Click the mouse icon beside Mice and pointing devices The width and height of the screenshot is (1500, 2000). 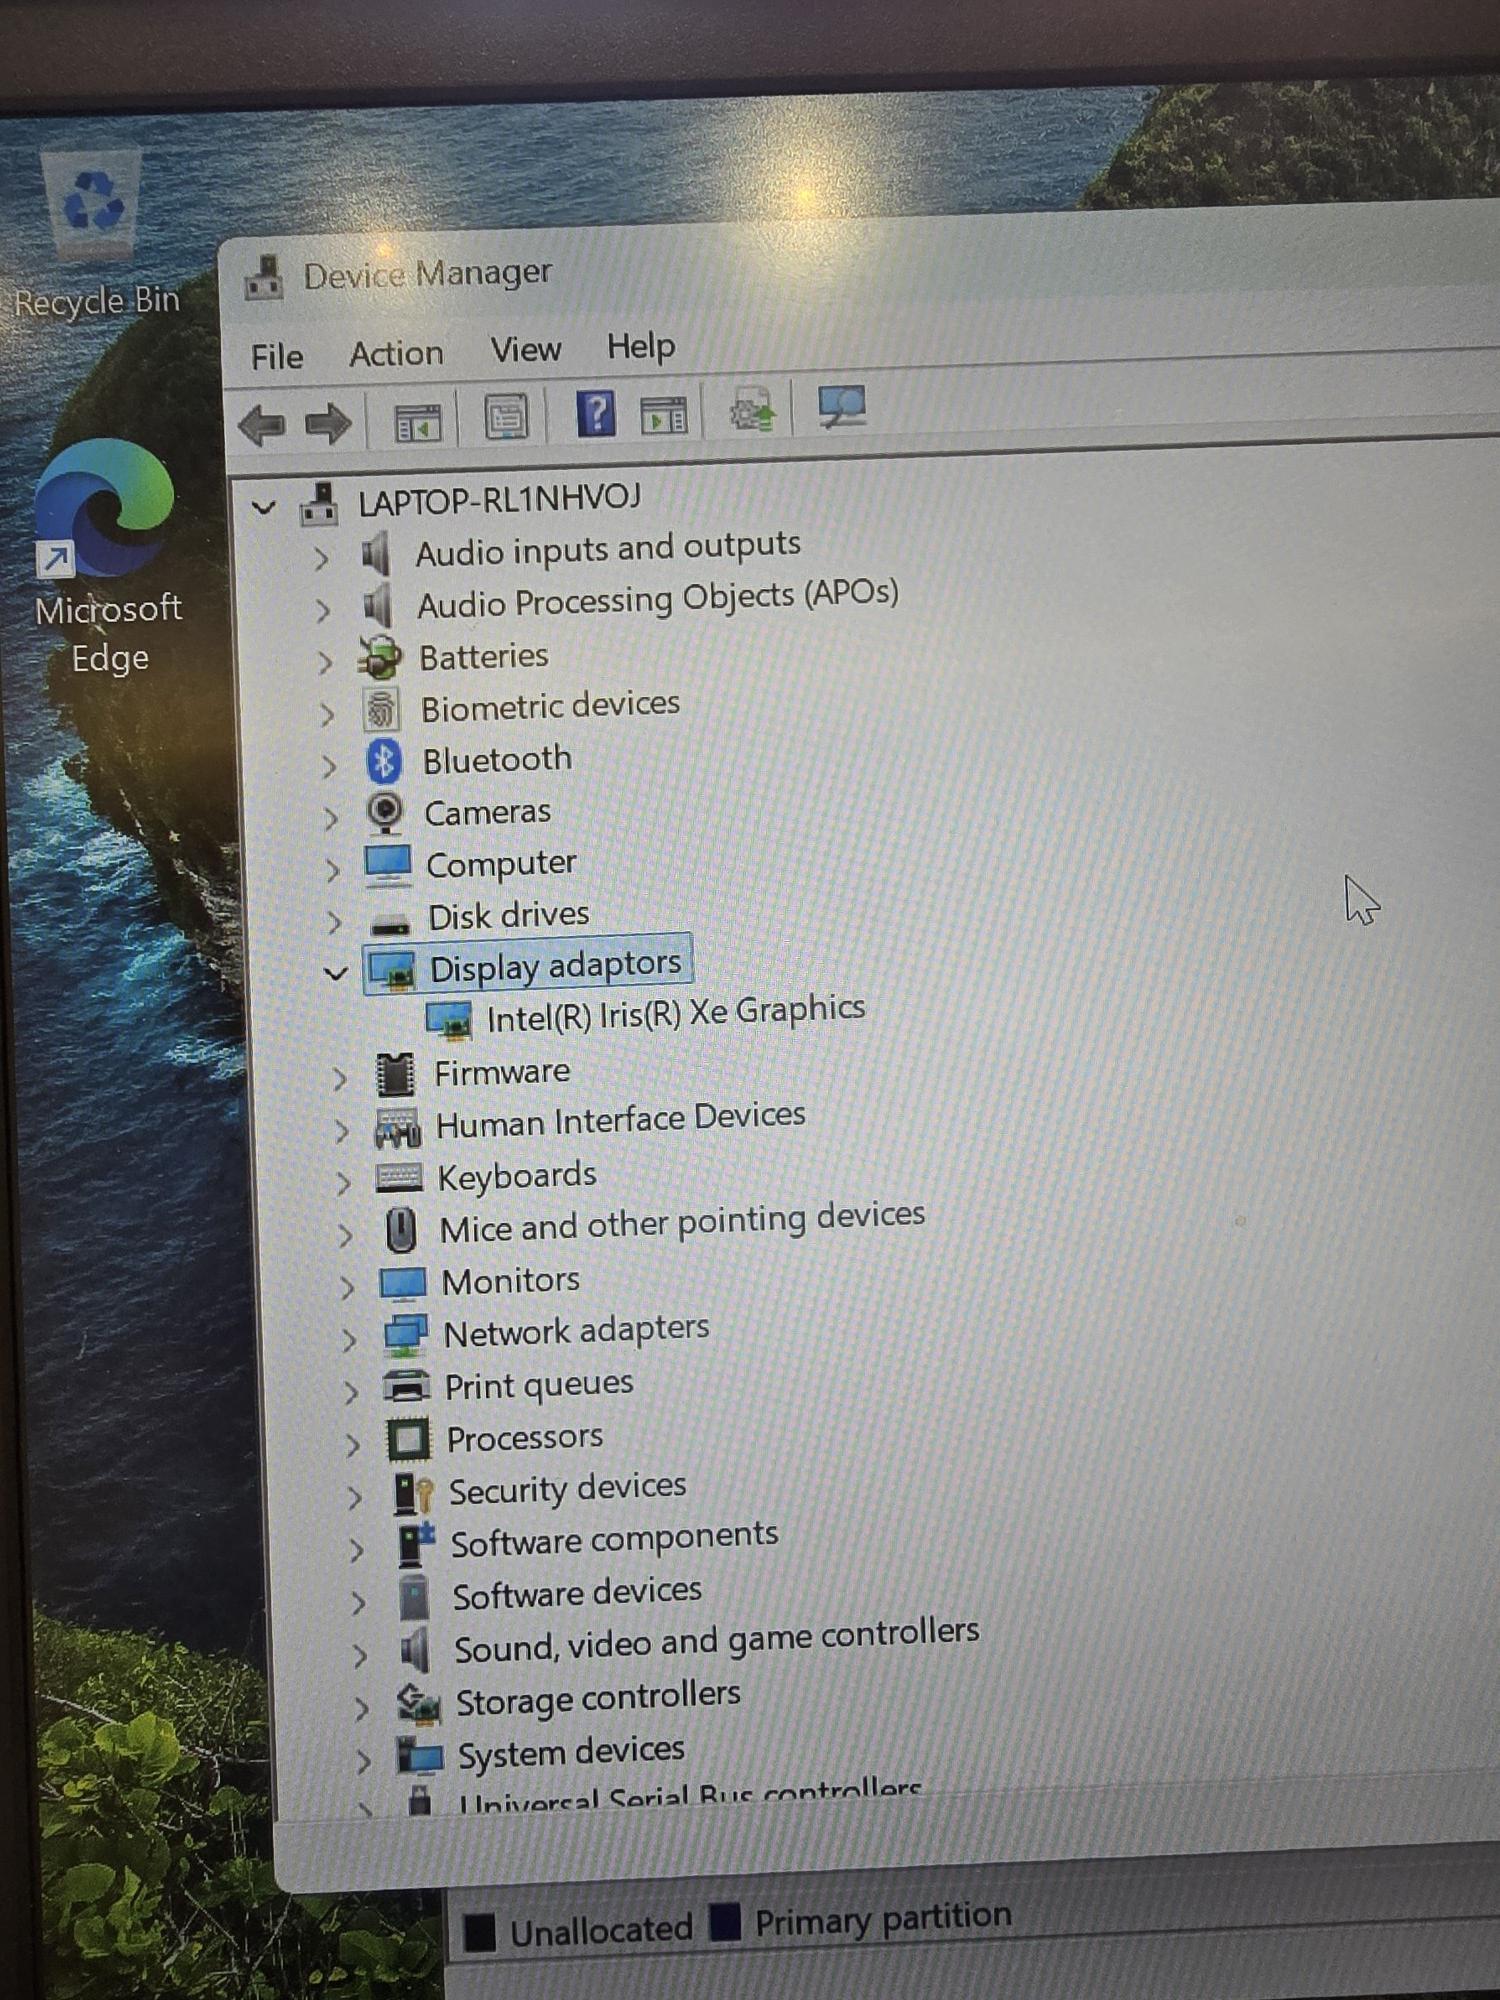point(401,1231)
